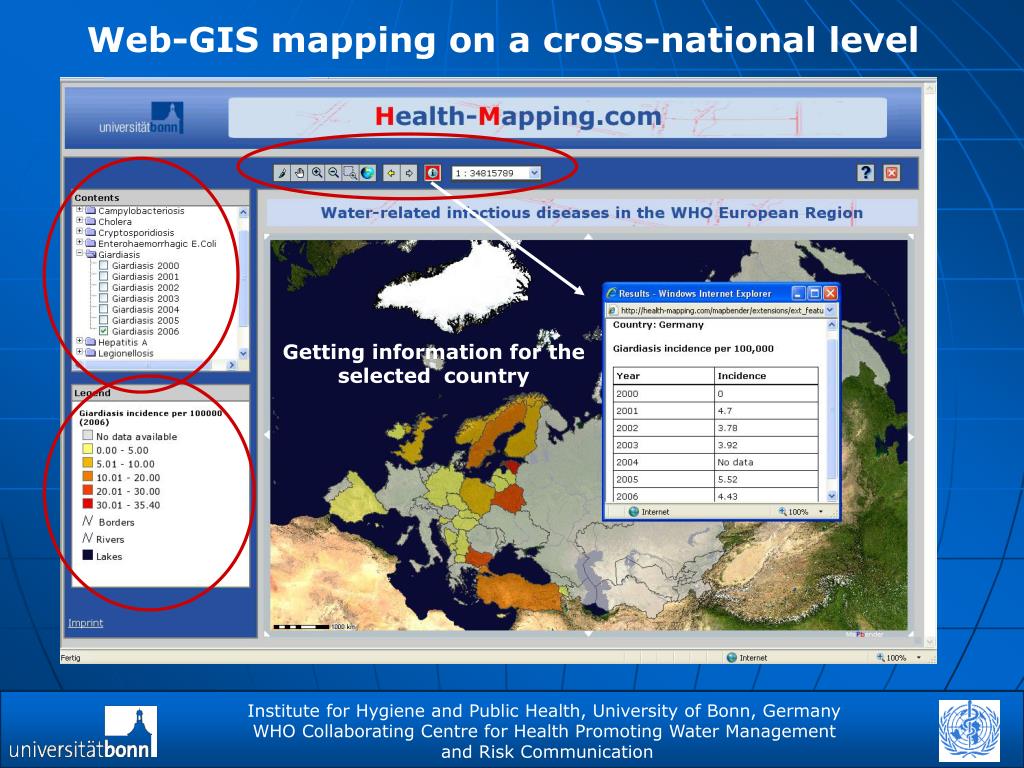Click the Results window URL field

pyautogui.click(x=722, y=311)
